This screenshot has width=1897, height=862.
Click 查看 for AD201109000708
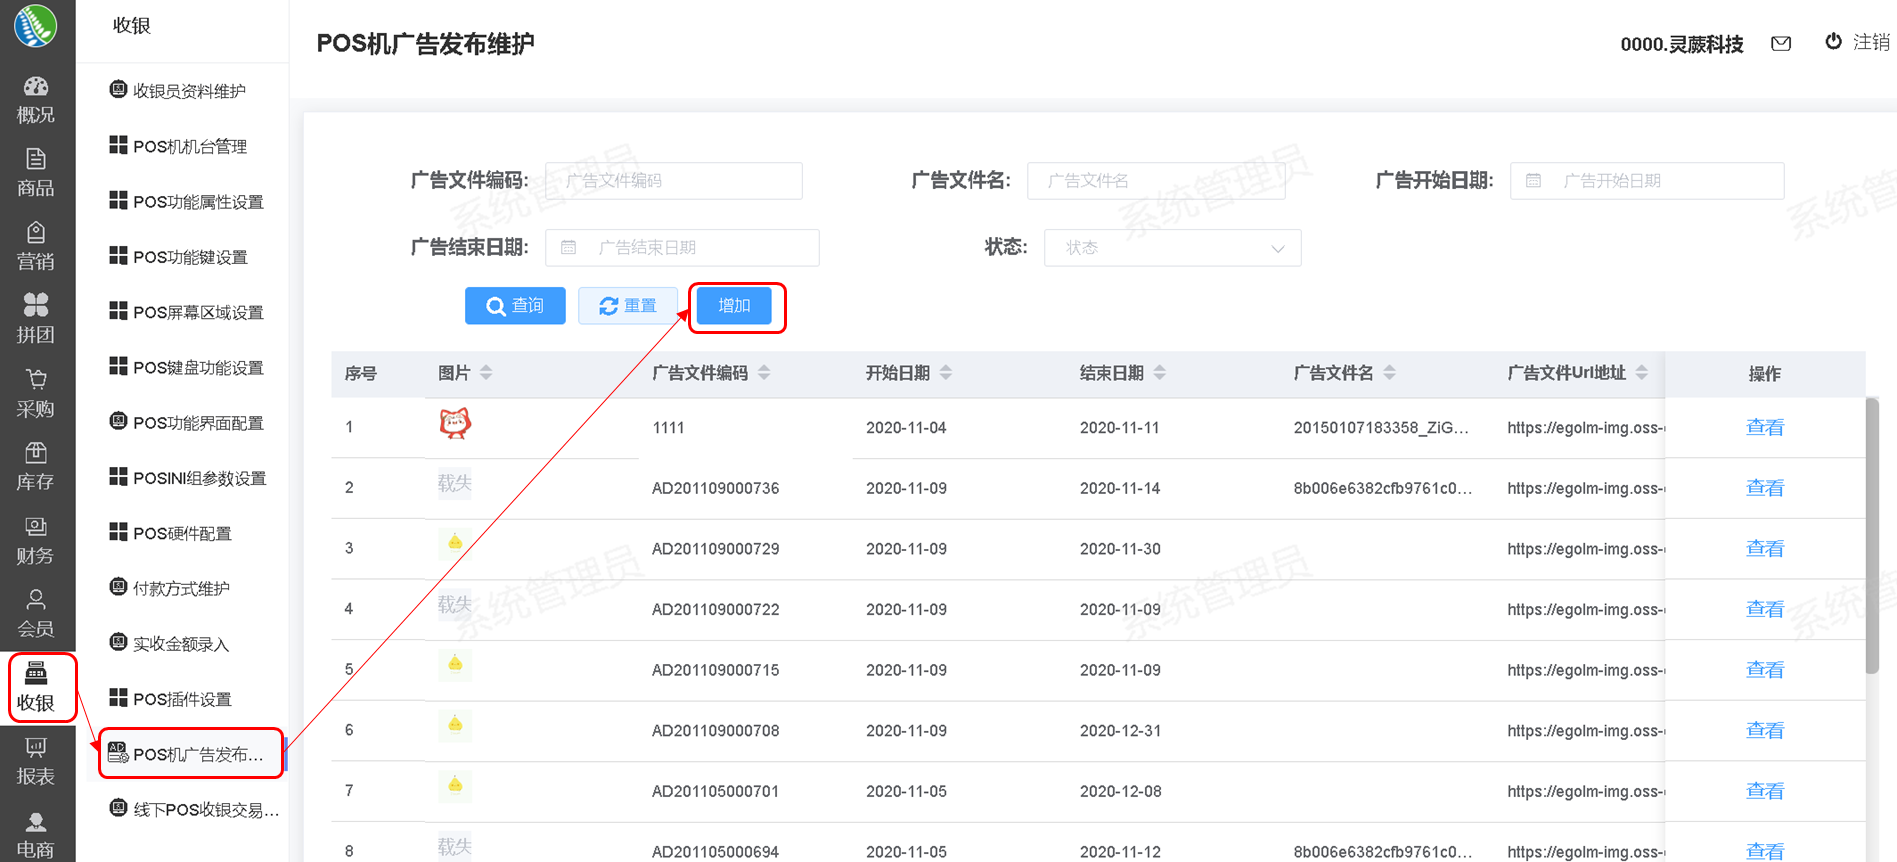point(1765,730)
